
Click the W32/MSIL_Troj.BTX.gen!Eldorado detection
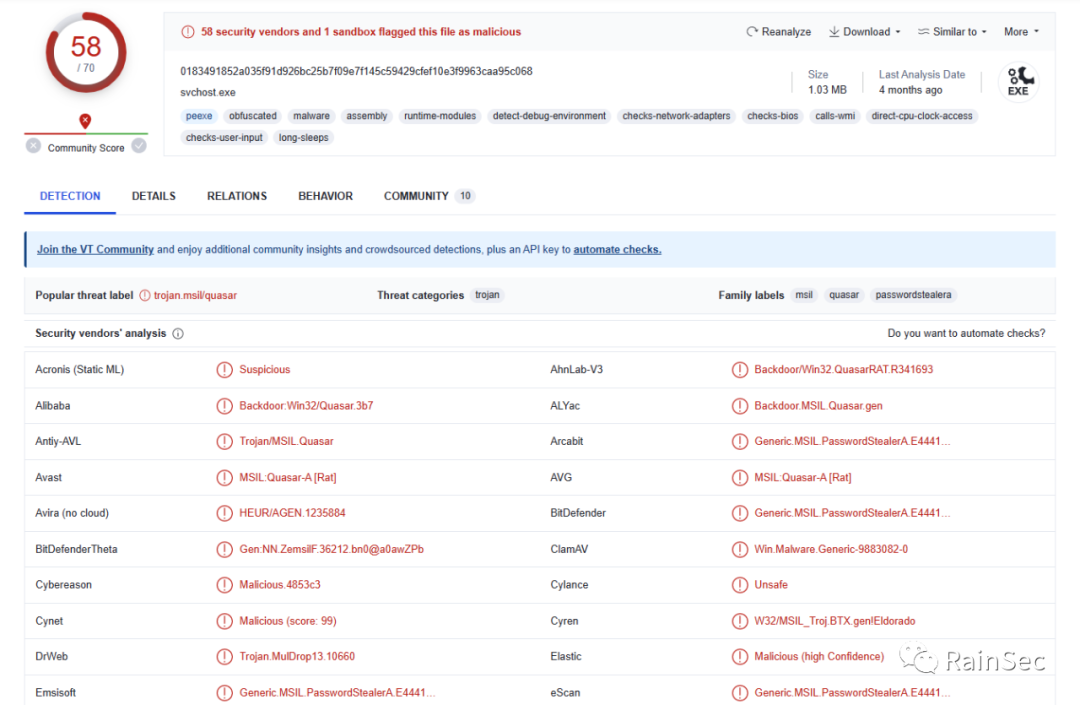(x=835, y=620)
